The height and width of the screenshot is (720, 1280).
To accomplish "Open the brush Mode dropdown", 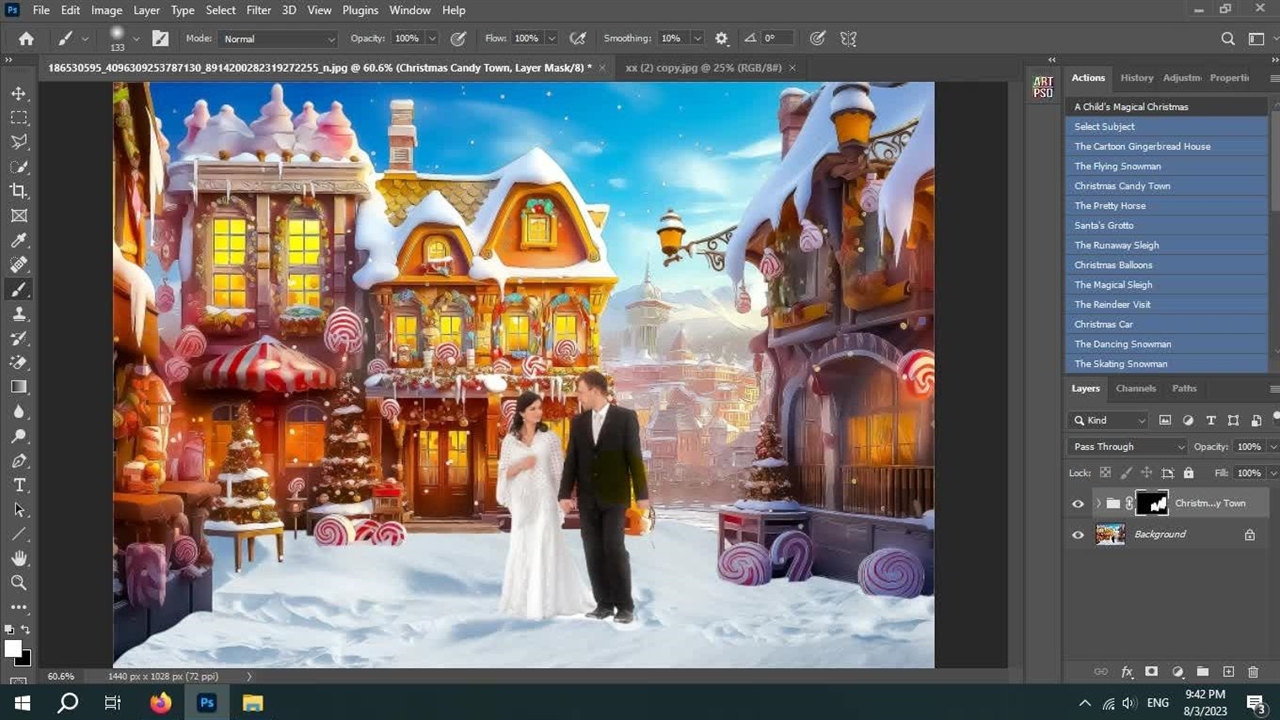I will [278, 39].
